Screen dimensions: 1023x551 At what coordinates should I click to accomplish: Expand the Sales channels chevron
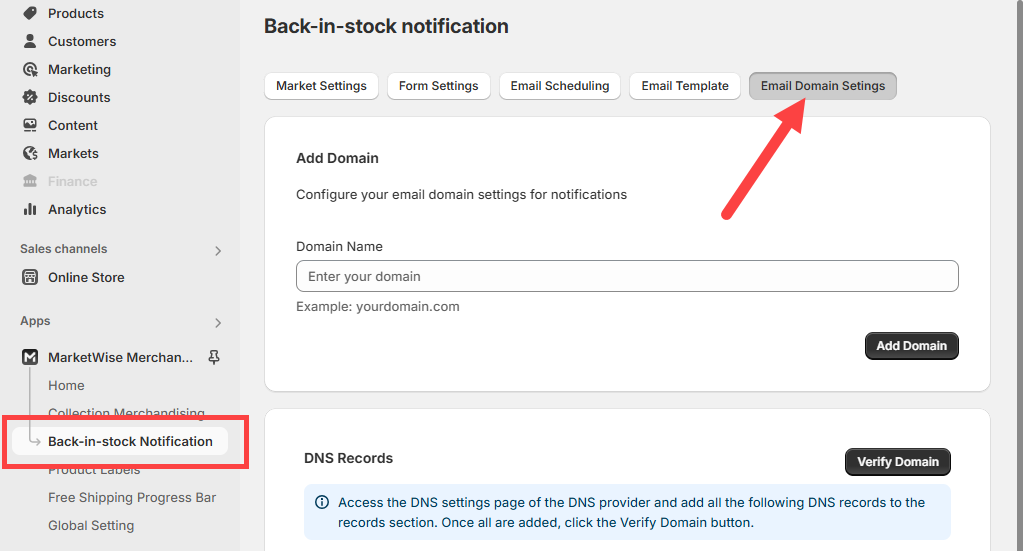(218, 250)
